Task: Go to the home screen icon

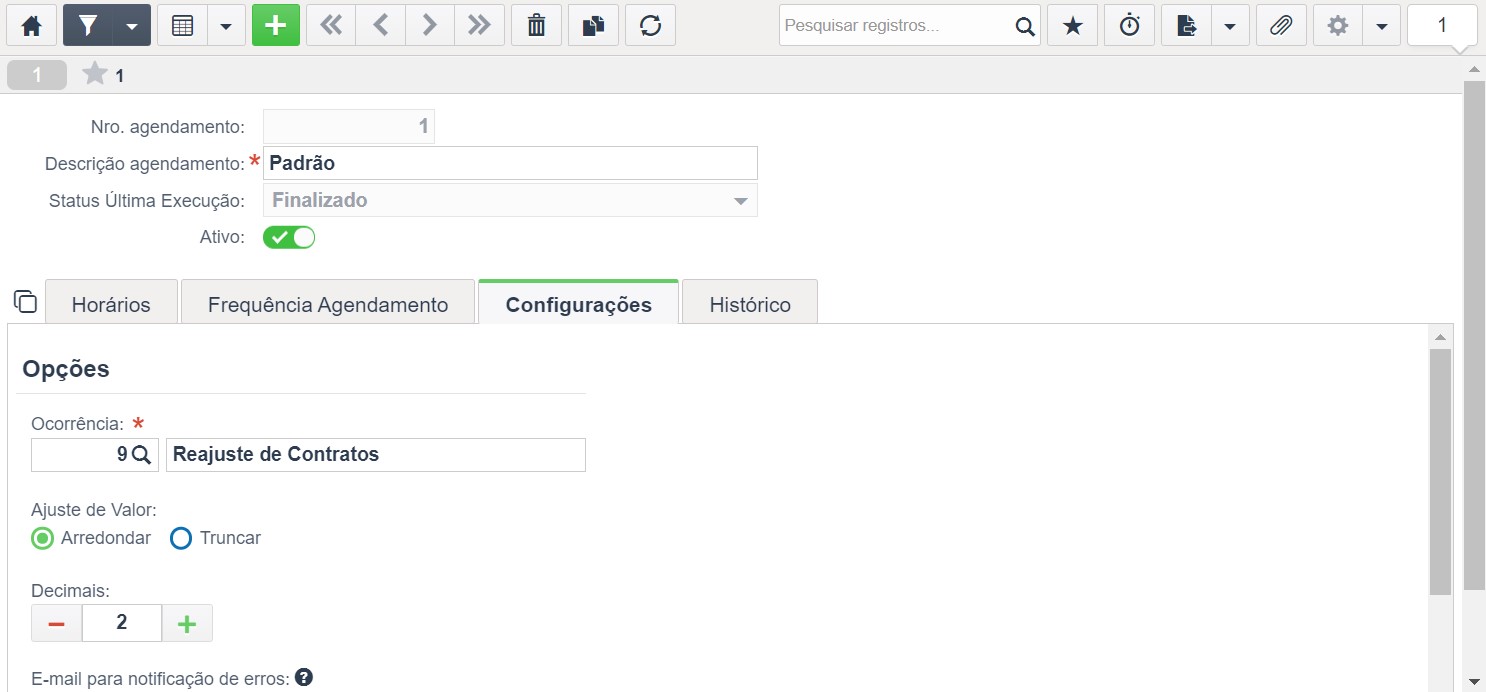Action: click(31, 26)
